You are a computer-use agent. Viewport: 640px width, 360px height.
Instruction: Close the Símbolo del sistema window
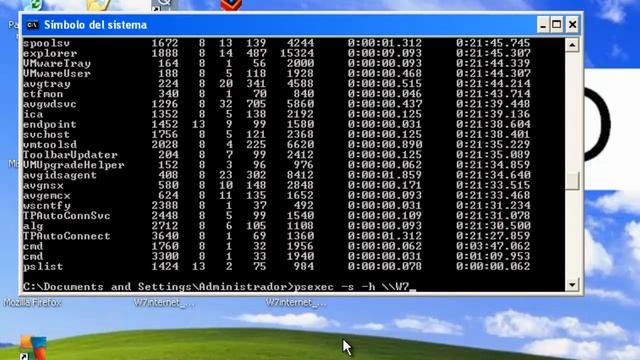pos(572,25)
